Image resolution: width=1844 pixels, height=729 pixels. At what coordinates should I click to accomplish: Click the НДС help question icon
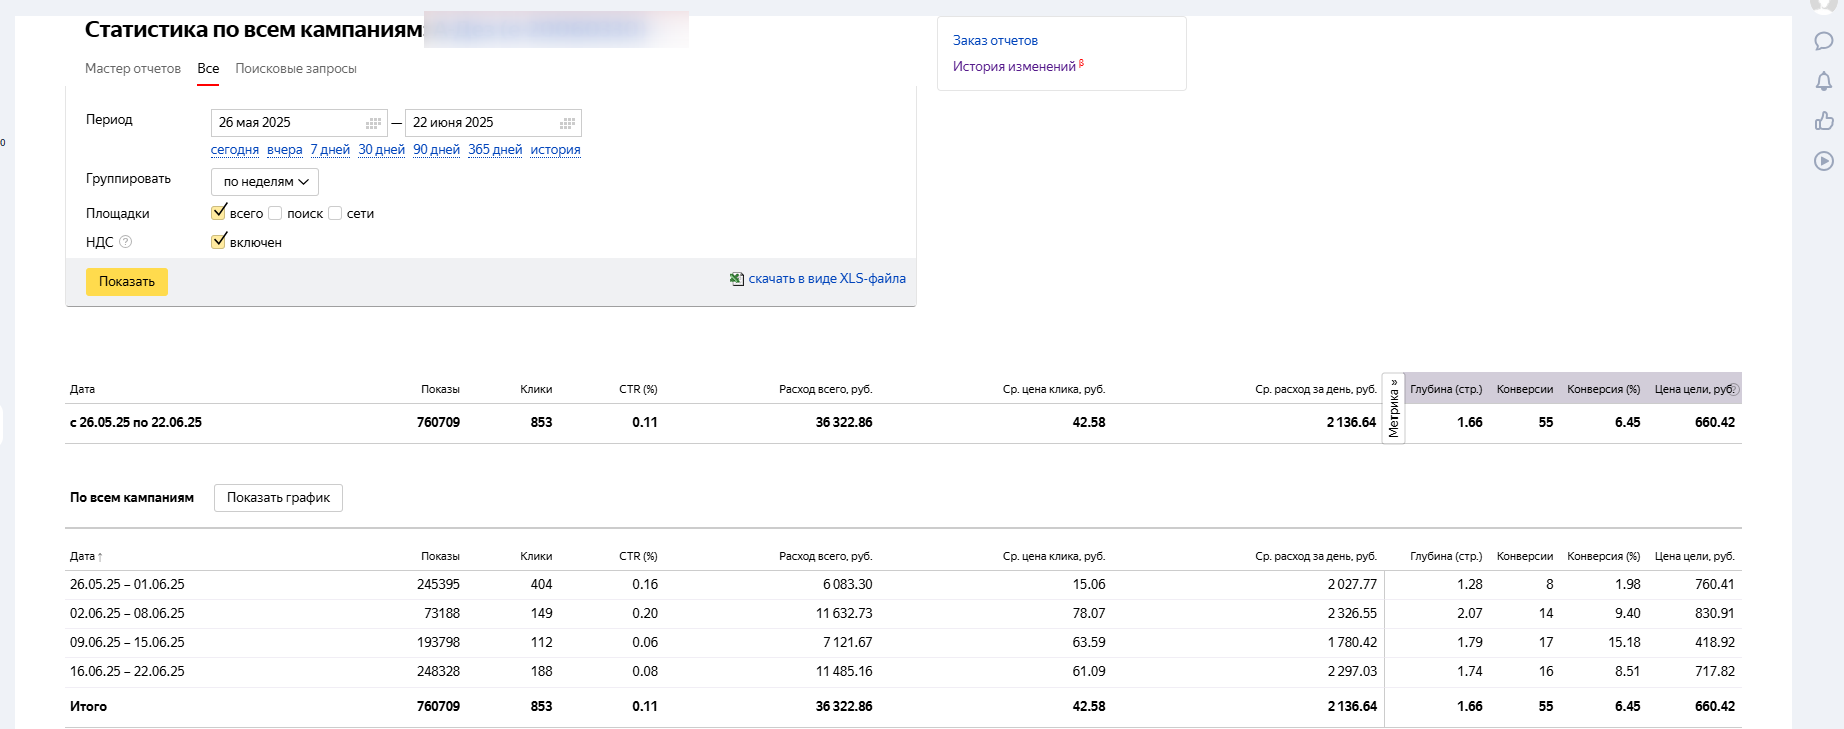coord(125,242)
